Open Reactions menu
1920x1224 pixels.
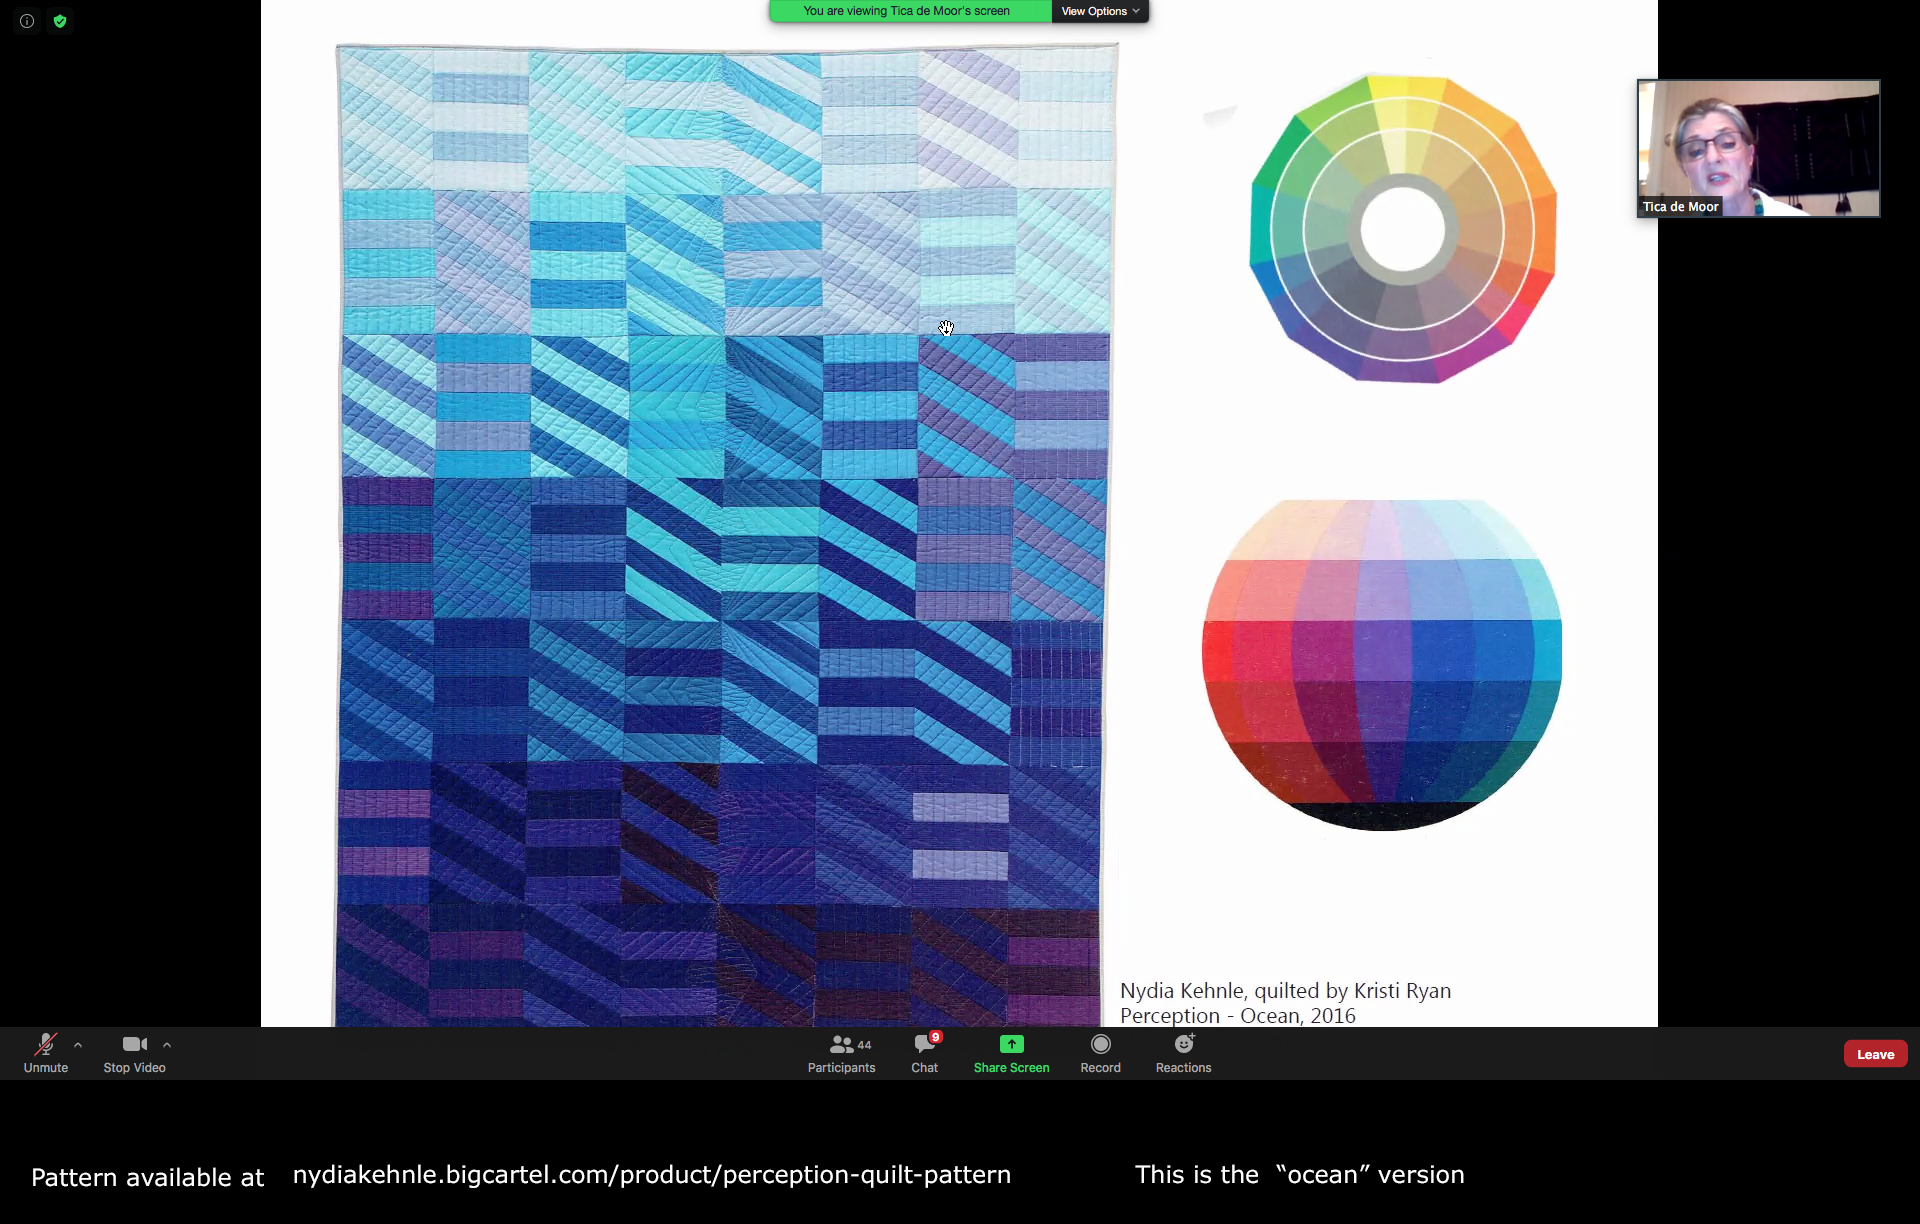1184,1054
